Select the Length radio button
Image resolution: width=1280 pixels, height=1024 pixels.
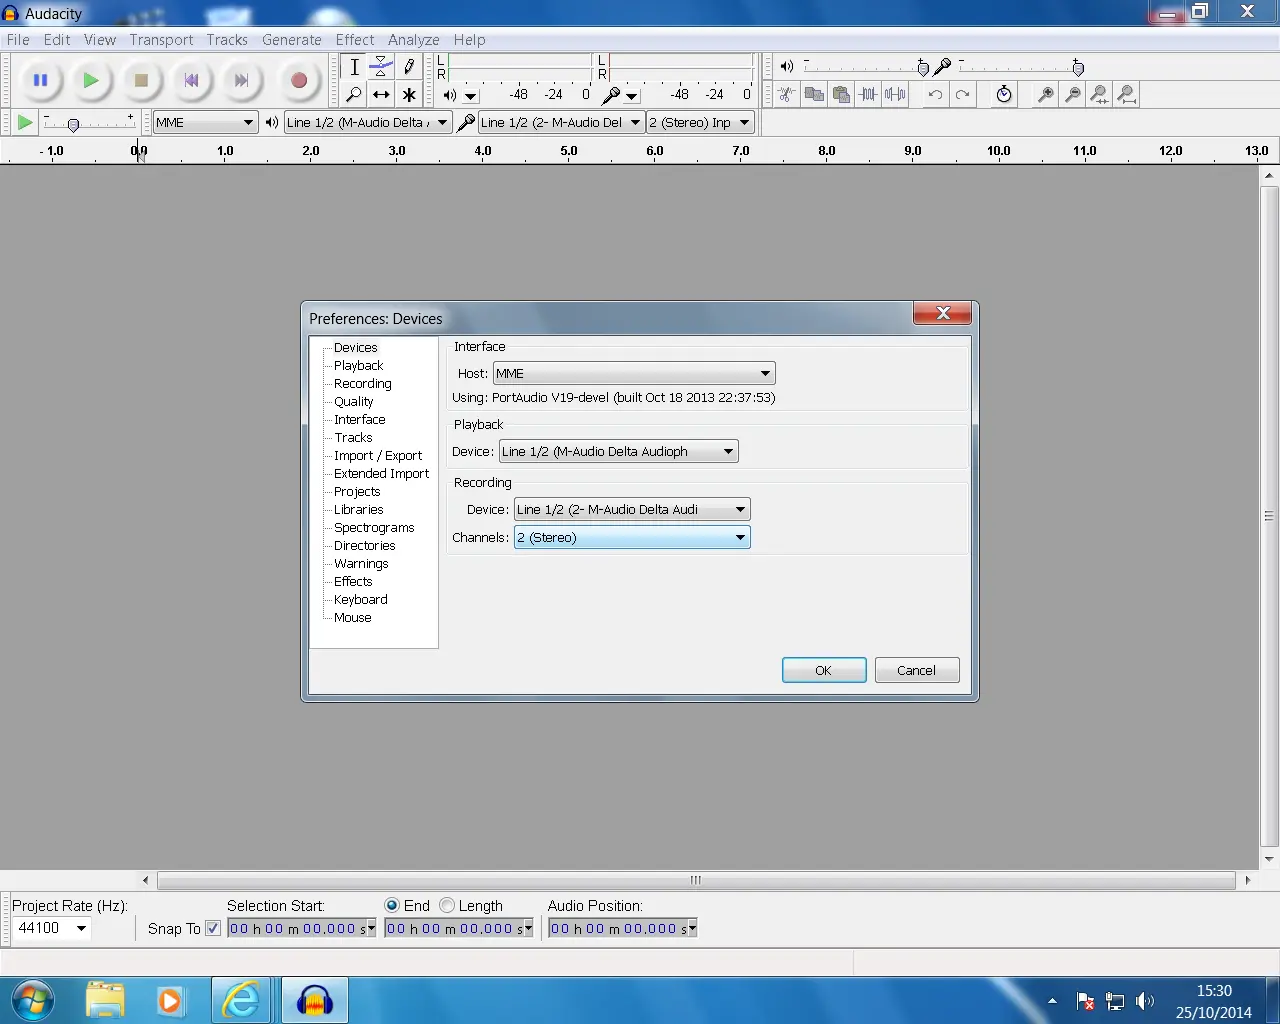point(447,905)
